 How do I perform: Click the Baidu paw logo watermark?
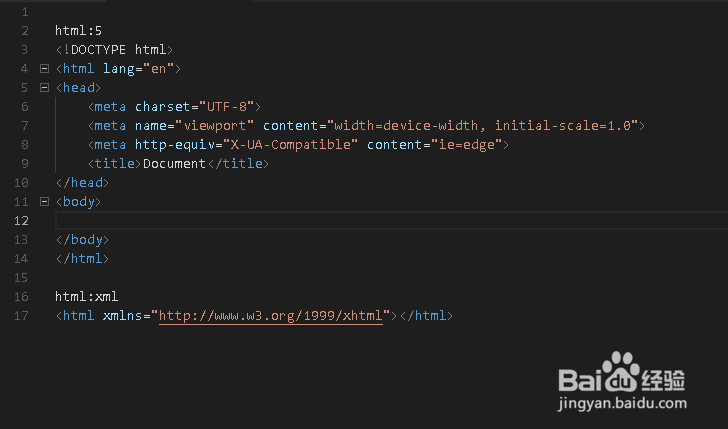click(621, 372)
